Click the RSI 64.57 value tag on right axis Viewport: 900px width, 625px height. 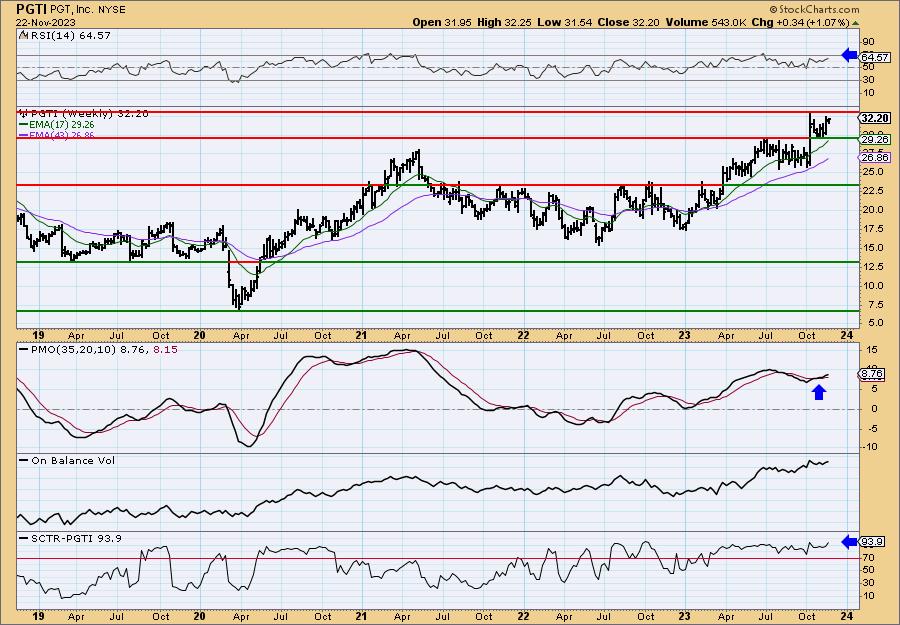point(875,57)
